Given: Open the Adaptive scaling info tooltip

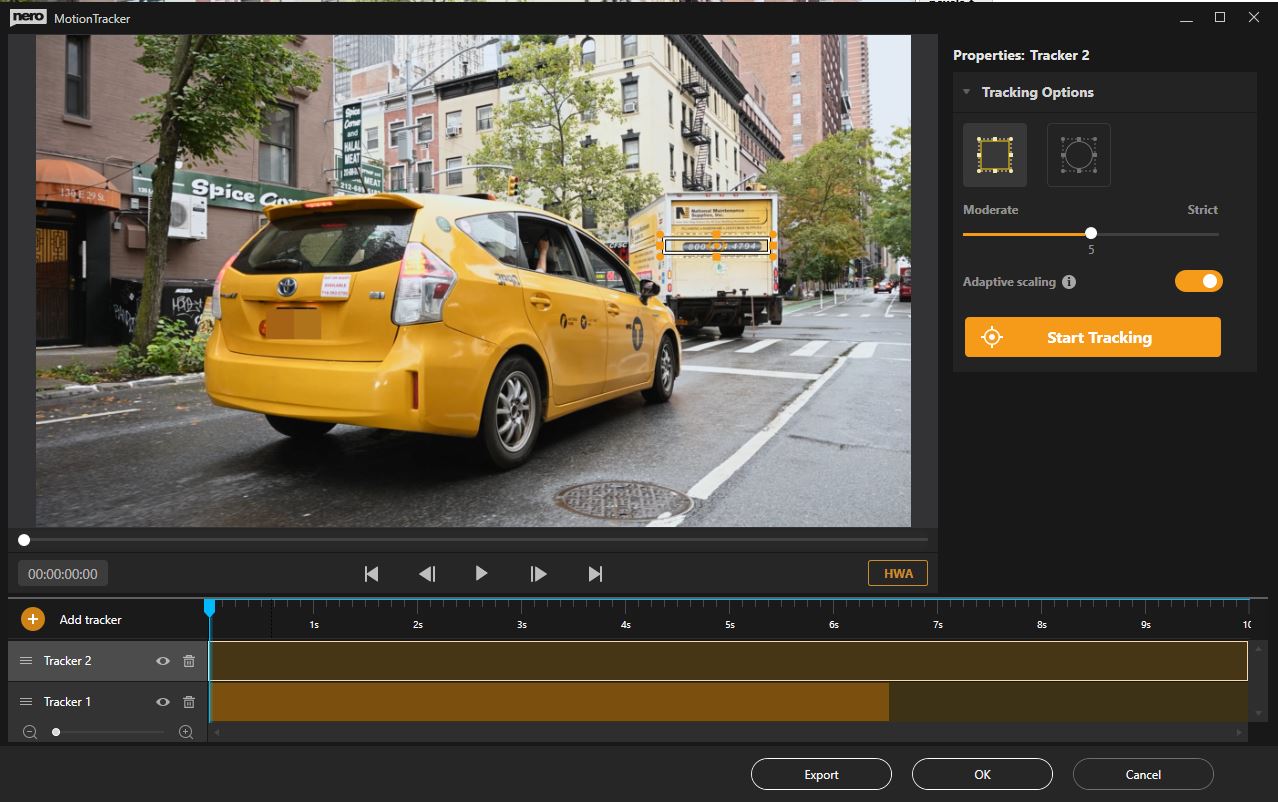Looking at the screenshot, I should click(x=1069, y=282).
